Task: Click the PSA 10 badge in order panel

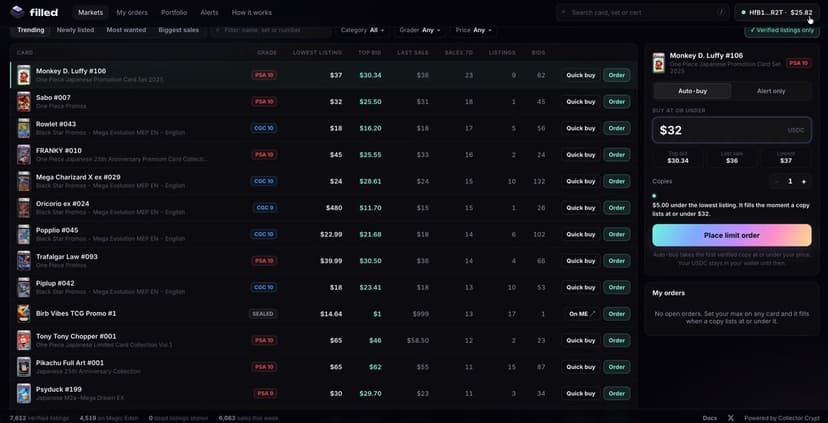Action: click(798, 63)
